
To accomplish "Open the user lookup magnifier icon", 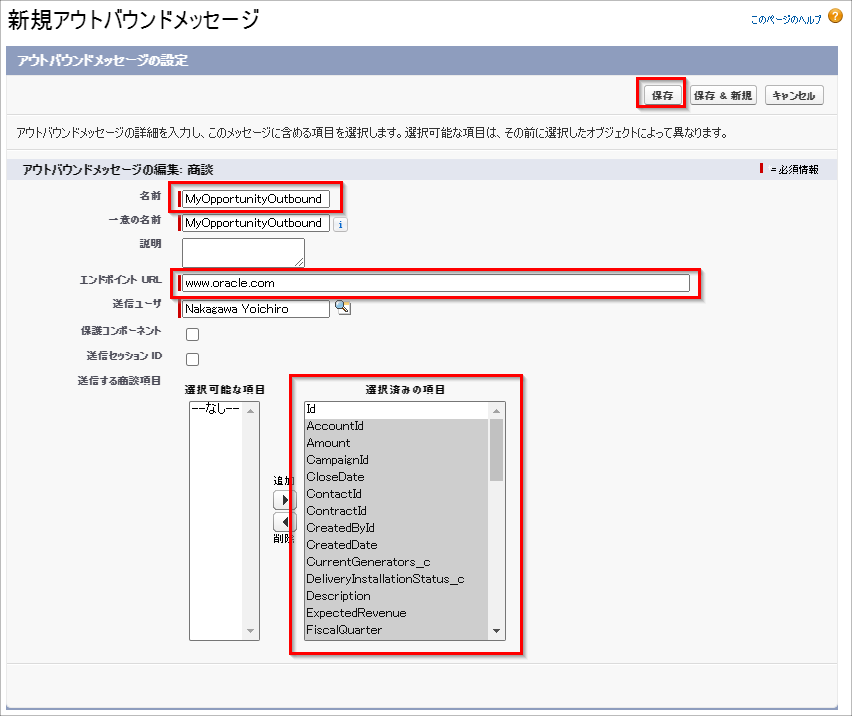I will [342, 308].
